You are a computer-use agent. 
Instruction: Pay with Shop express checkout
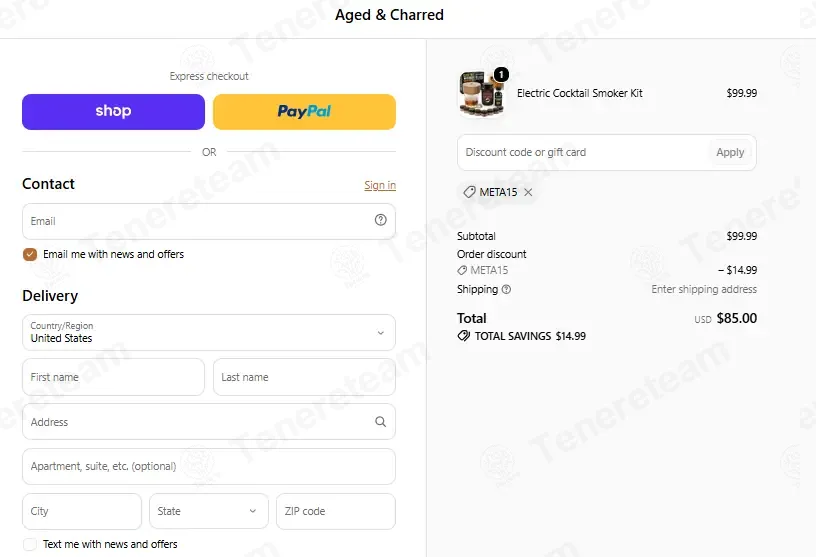click(113, 111)
